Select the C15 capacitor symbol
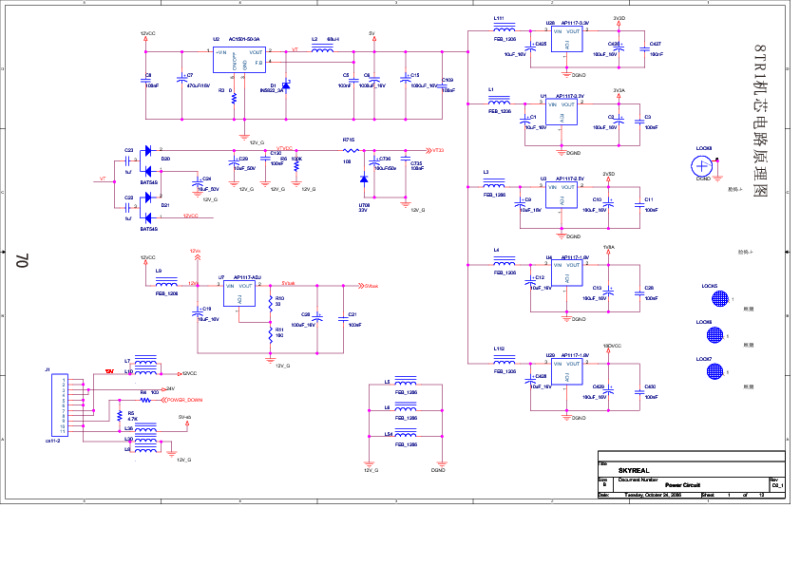Screen dimensions: 800x565 coord(406,79)
